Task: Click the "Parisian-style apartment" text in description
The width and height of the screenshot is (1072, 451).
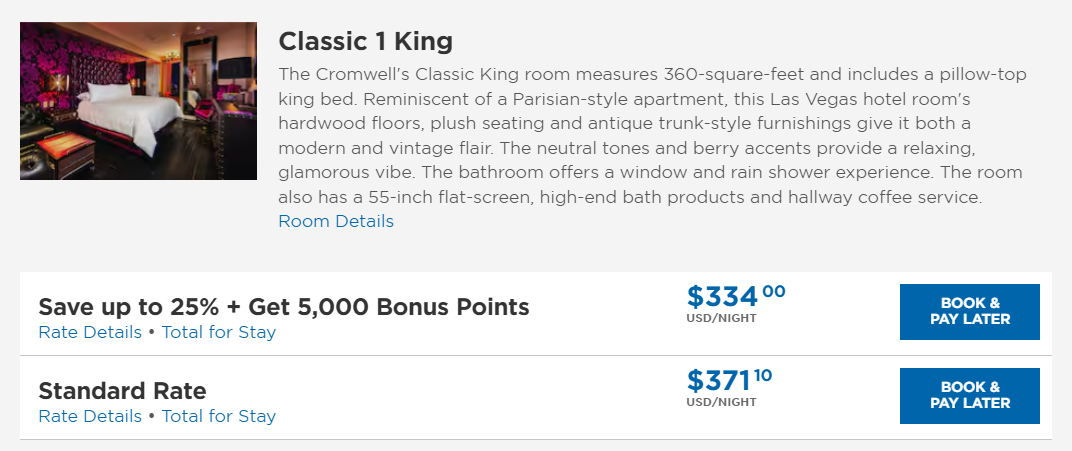Action: (x=588, y=100)
